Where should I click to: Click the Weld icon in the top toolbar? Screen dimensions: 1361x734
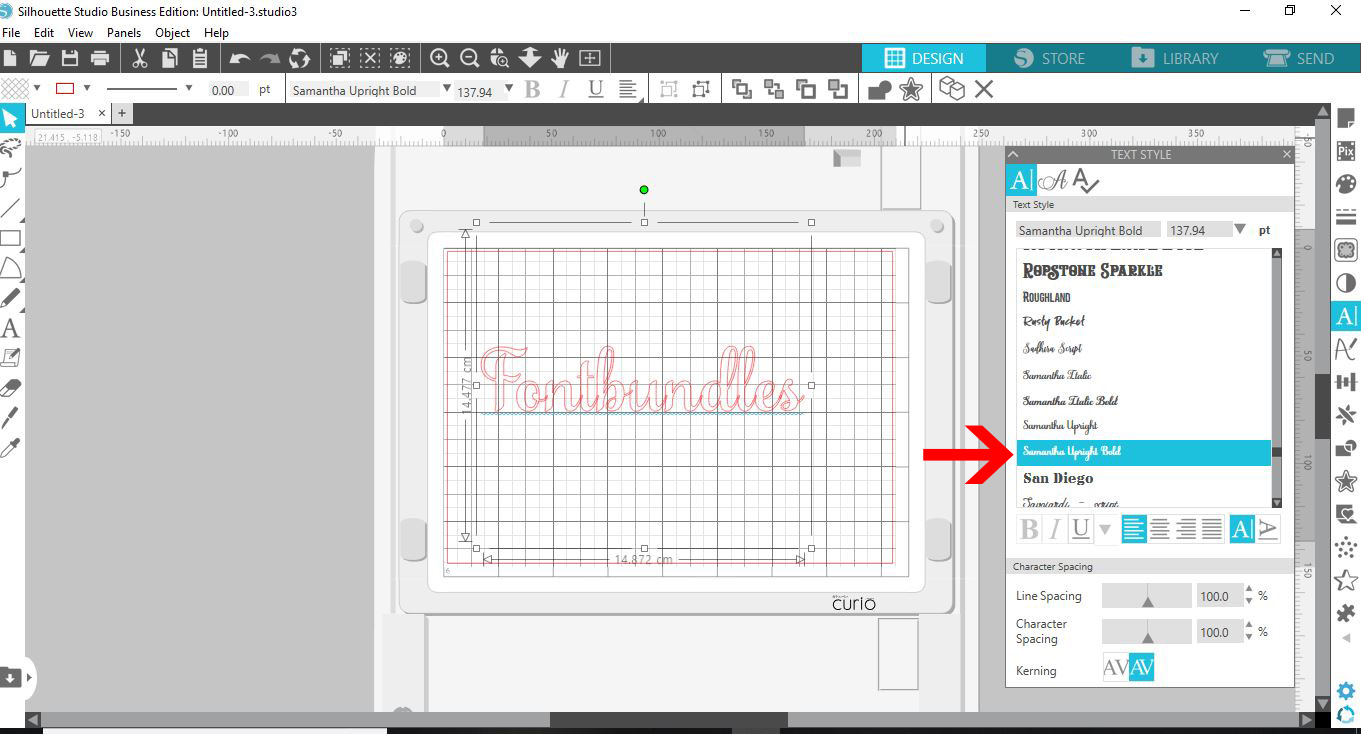880,90
